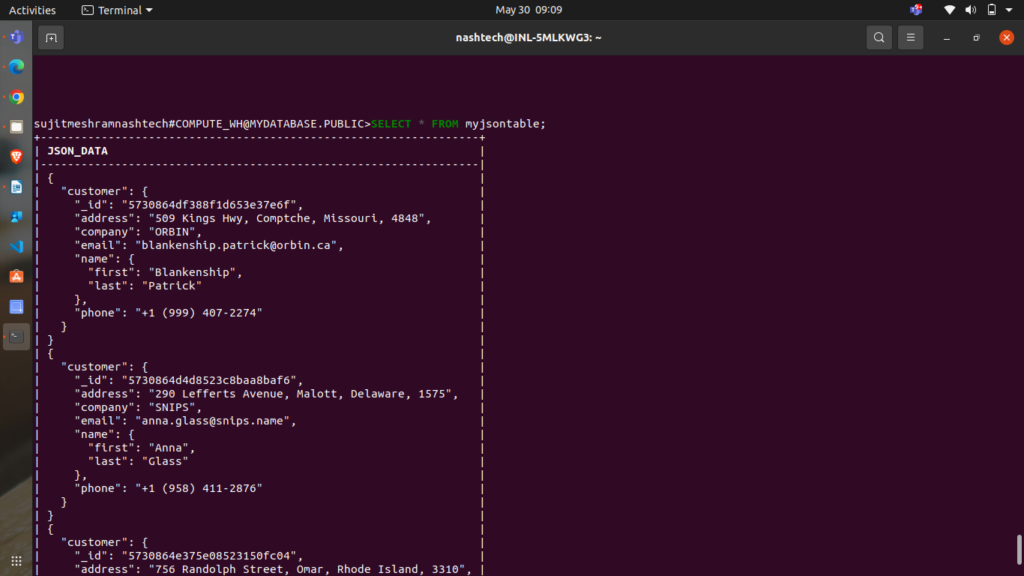
Task: Open the clock showing May 30 09:09
Action: click(x=528, y=10)
